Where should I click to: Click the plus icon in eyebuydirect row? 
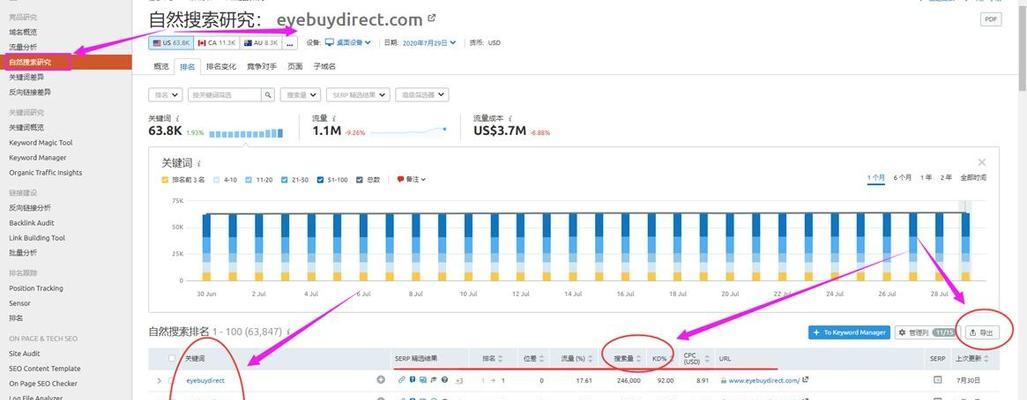[x=381, y=380]
